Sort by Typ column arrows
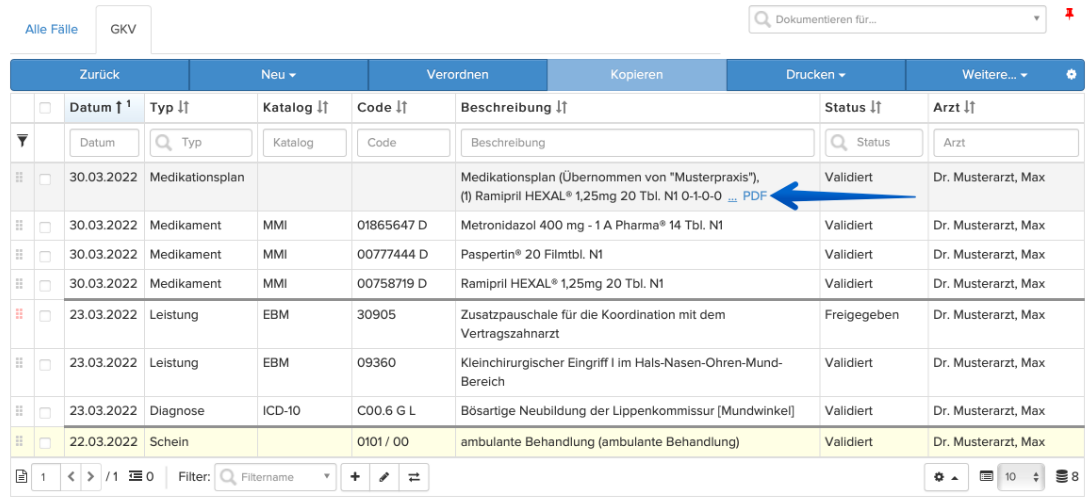Image resolution: width=1091 pixels, height=504 pixels. [x=184, y=107]
